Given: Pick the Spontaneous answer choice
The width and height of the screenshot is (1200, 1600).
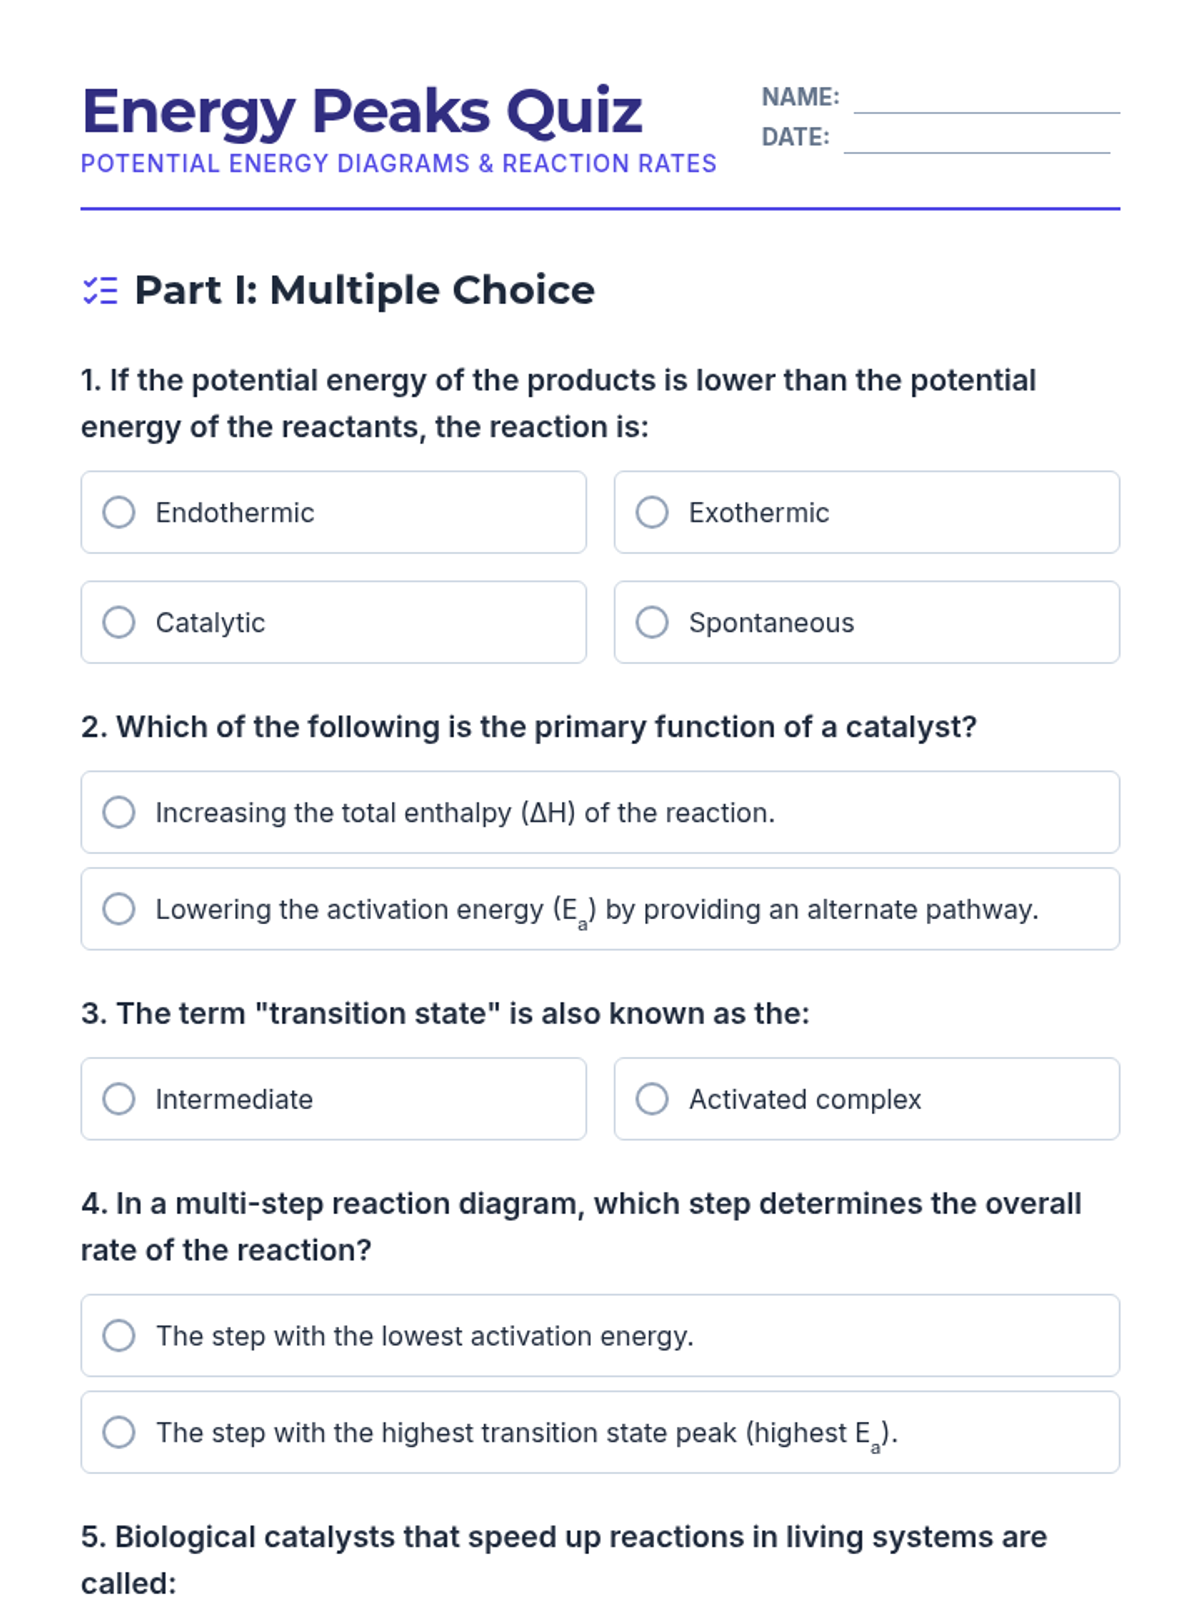Looking at the screenshot, I should point(652,622).
